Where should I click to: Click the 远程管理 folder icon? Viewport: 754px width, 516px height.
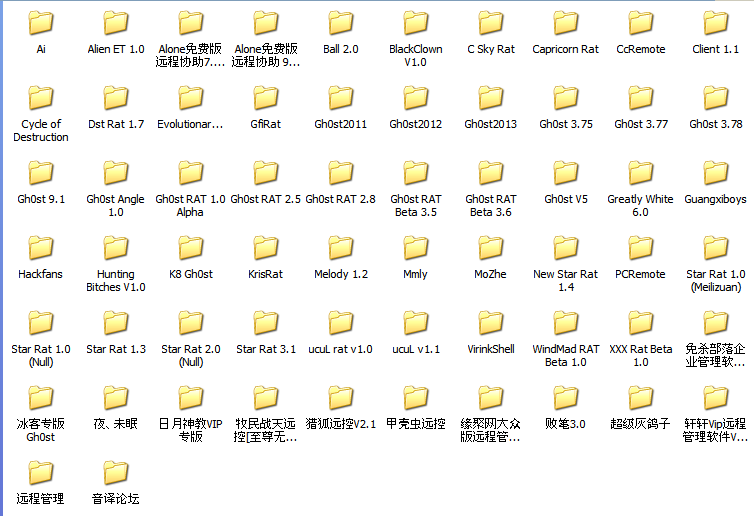tap(41, 473)
